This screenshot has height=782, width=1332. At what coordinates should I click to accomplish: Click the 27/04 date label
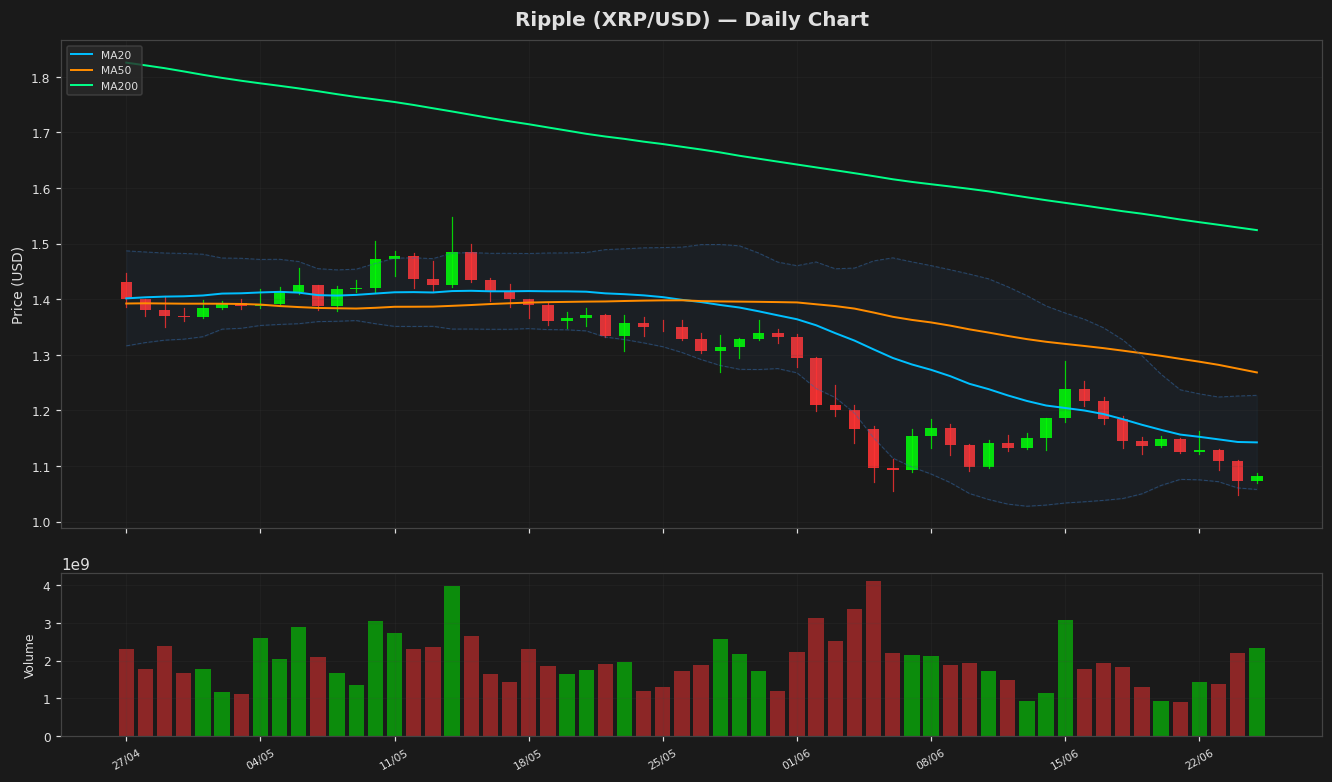126,759
